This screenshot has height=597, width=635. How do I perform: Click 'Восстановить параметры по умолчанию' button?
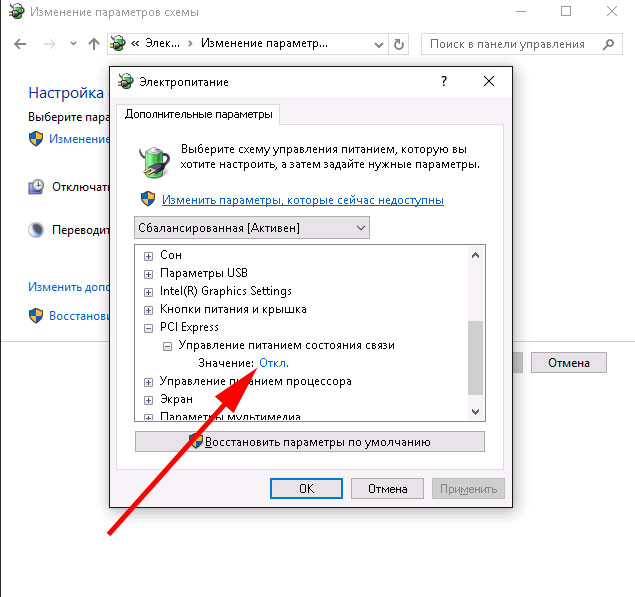[310, 441]
